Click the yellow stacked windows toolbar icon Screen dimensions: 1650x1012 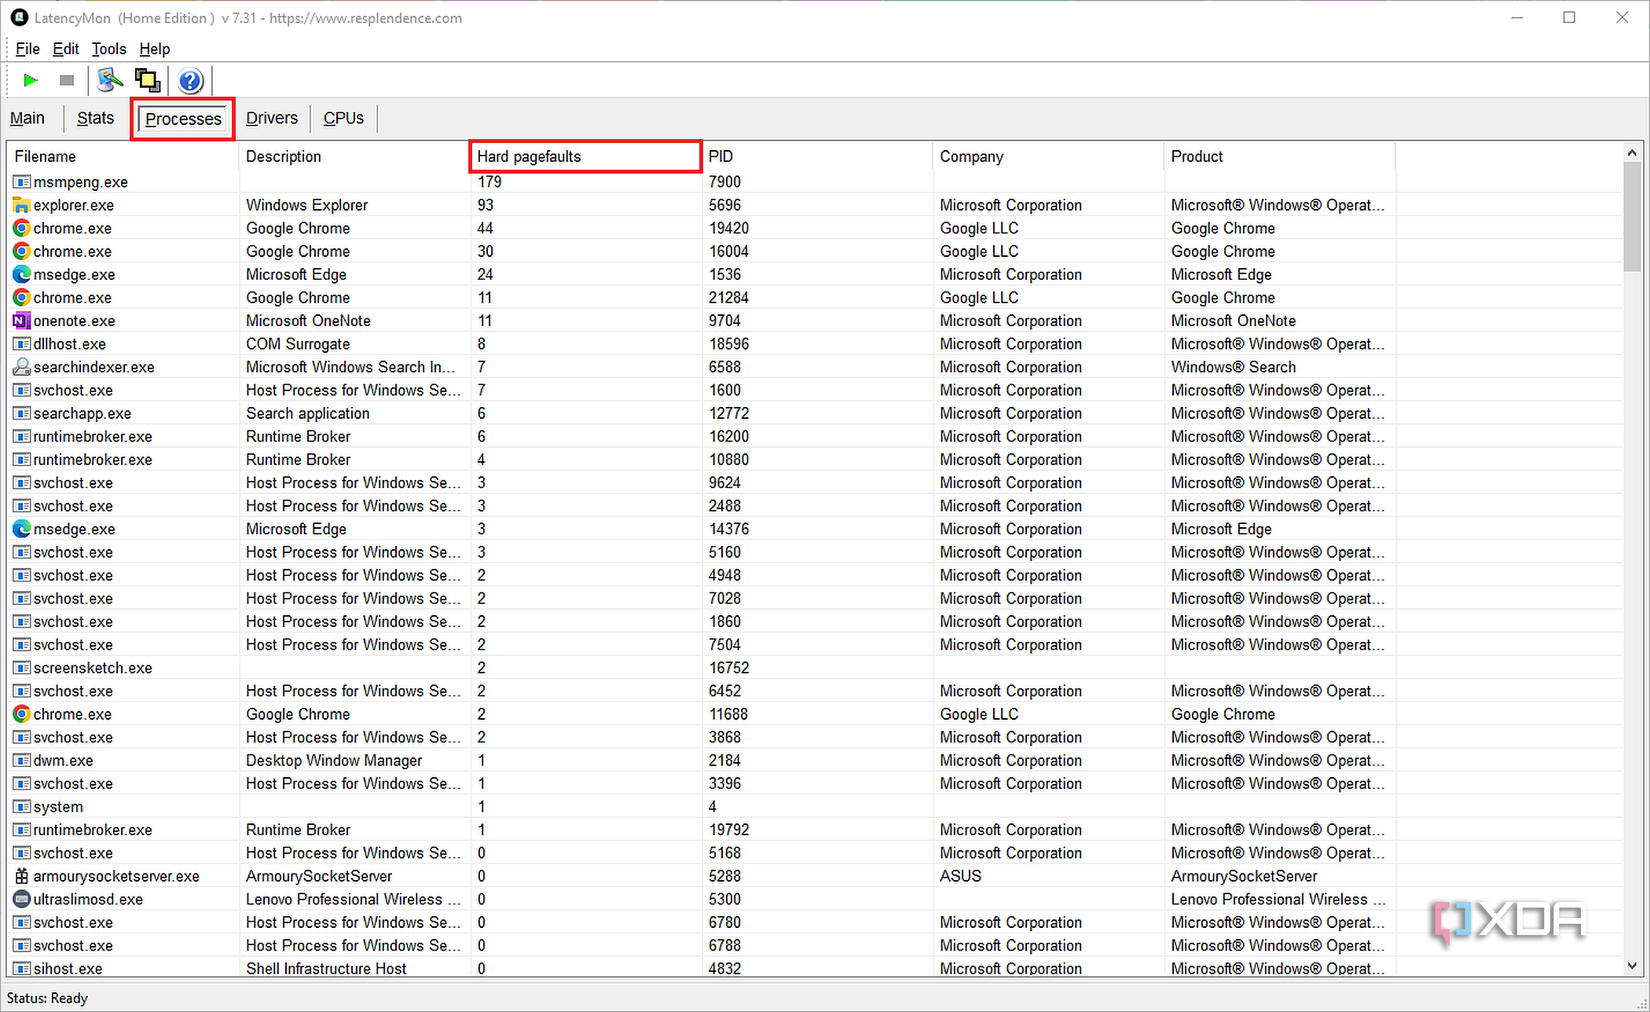pyautogui.click(x=148, y=80)
